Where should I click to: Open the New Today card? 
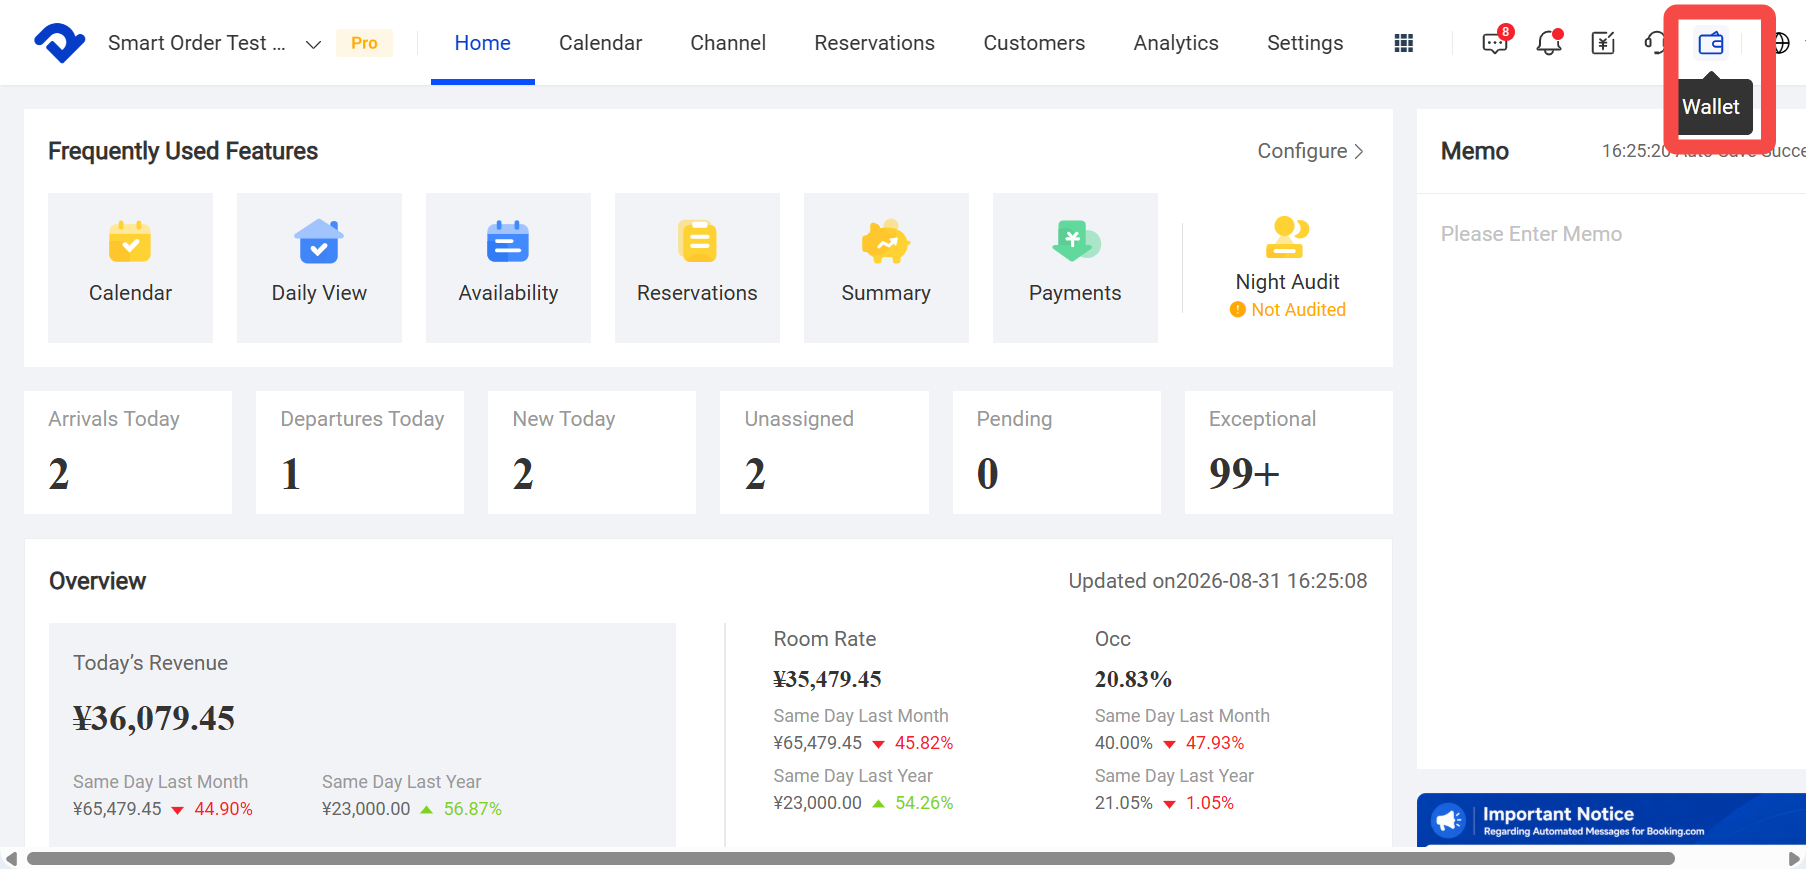point(592,452)
